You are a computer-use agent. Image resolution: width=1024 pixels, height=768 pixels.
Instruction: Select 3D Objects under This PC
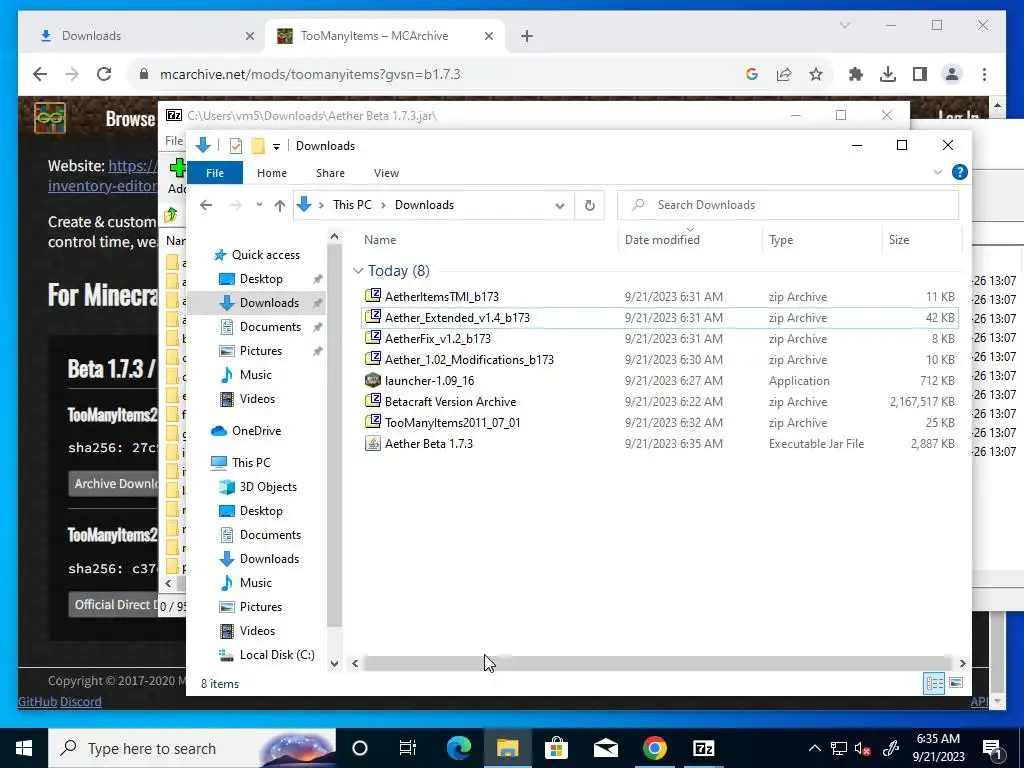(268, 487)
